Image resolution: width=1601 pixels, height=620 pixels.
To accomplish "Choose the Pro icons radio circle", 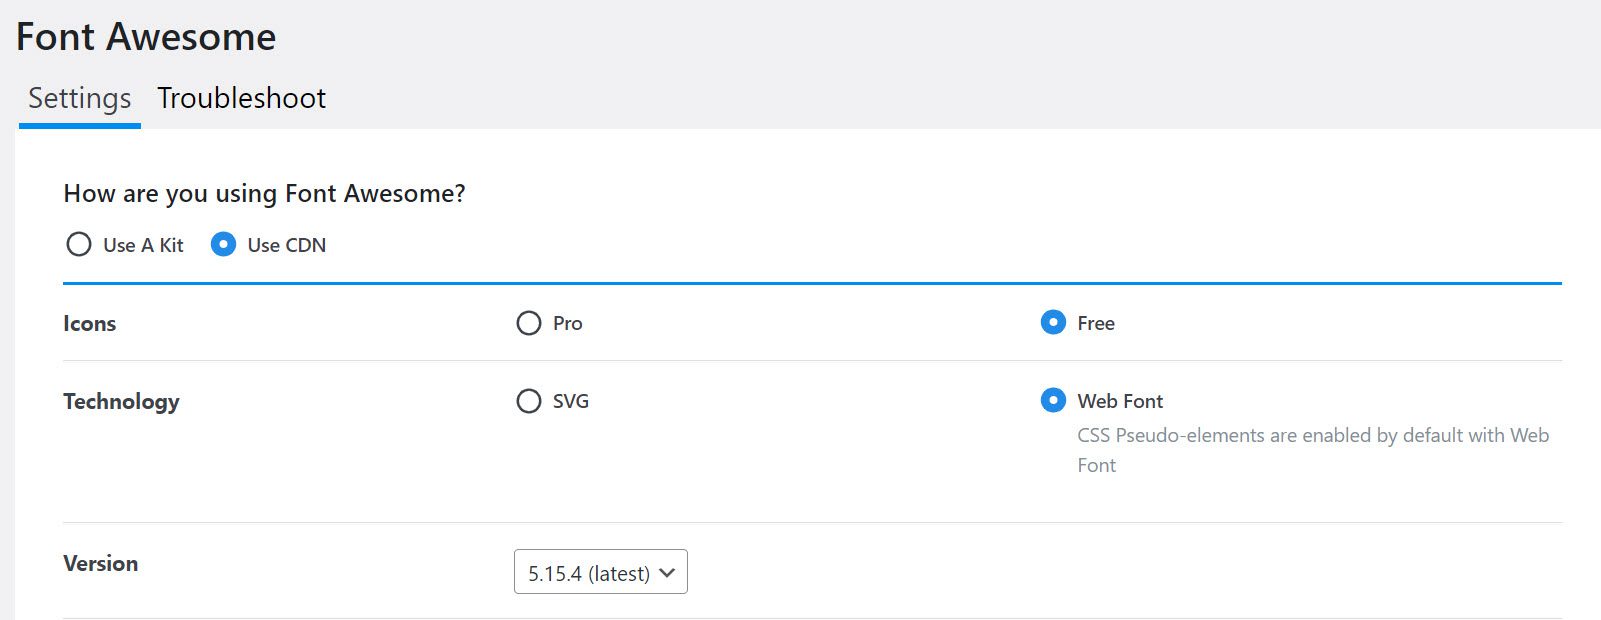I will (528, 324).
